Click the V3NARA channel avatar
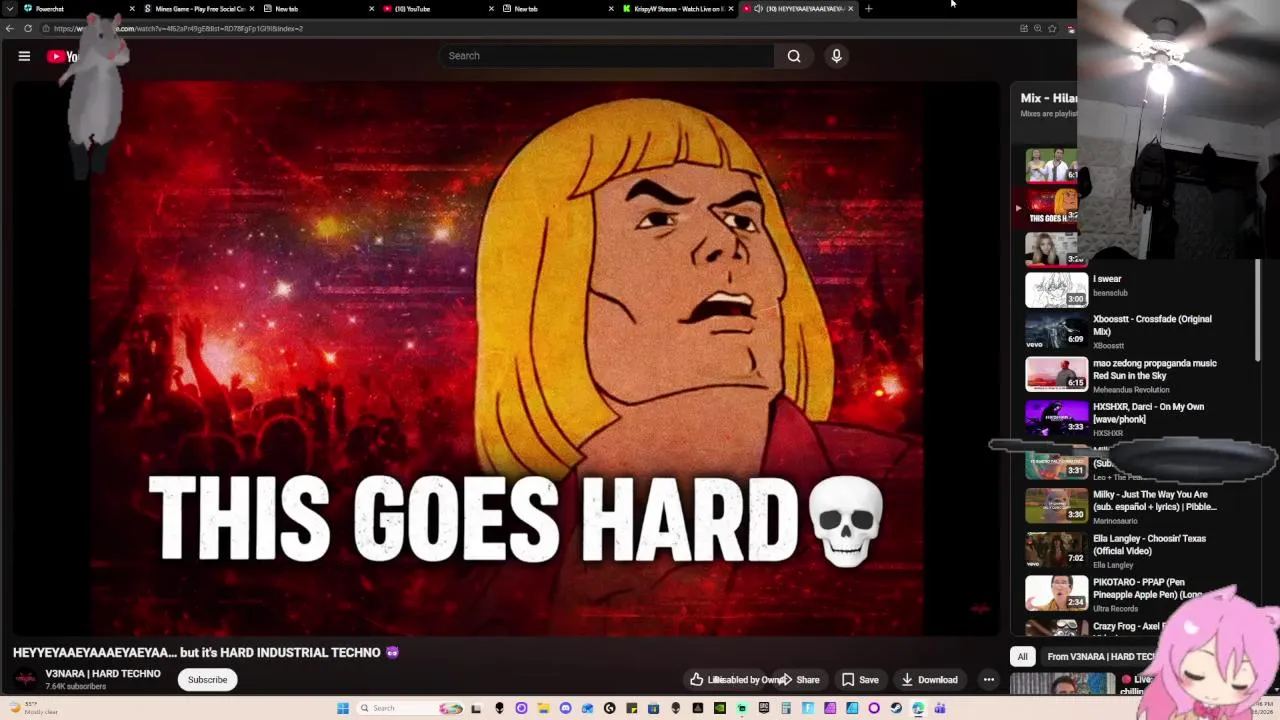 pos(26,680)
